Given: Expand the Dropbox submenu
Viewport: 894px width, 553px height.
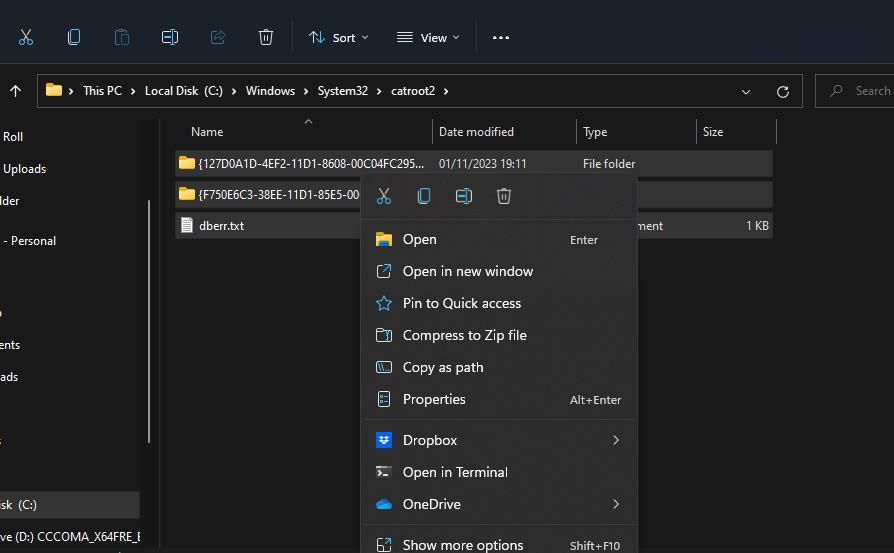Looking at the screenshot, I should click(615, 440).
